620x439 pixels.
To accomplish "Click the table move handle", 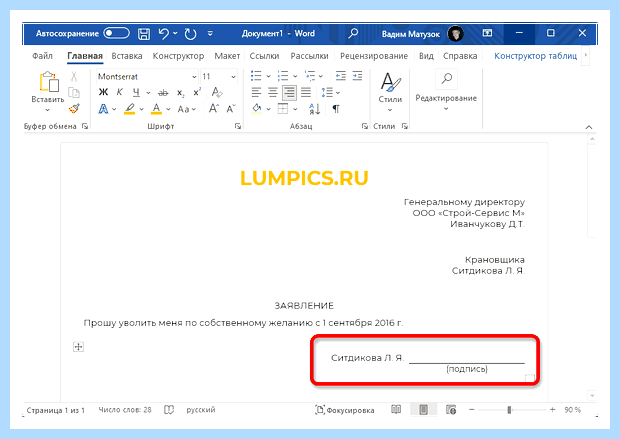I will pyautogui.click(x=78, y=347).
